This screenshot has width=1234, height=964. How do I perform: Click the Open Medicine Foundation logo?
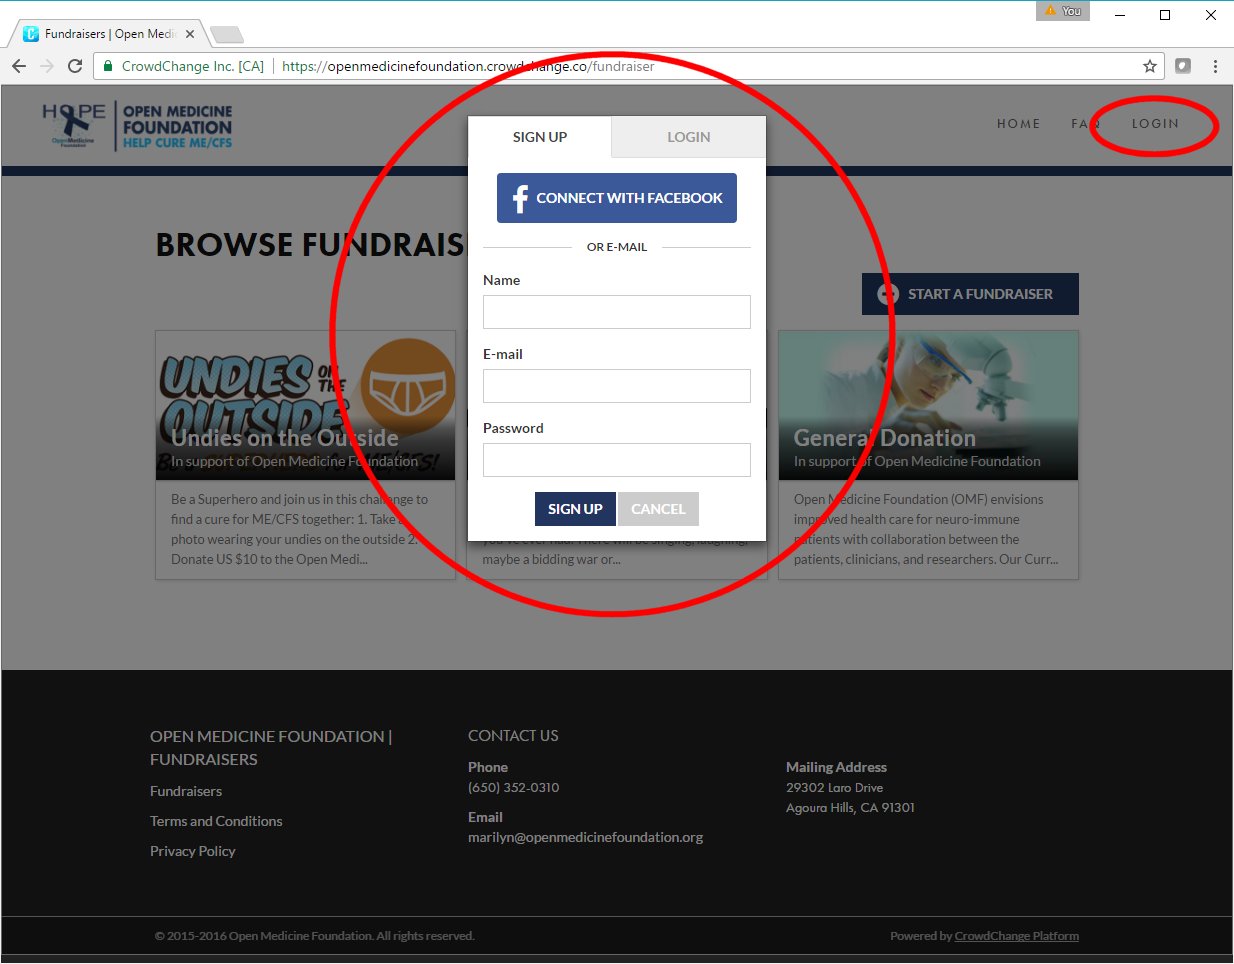pos(137,127)
